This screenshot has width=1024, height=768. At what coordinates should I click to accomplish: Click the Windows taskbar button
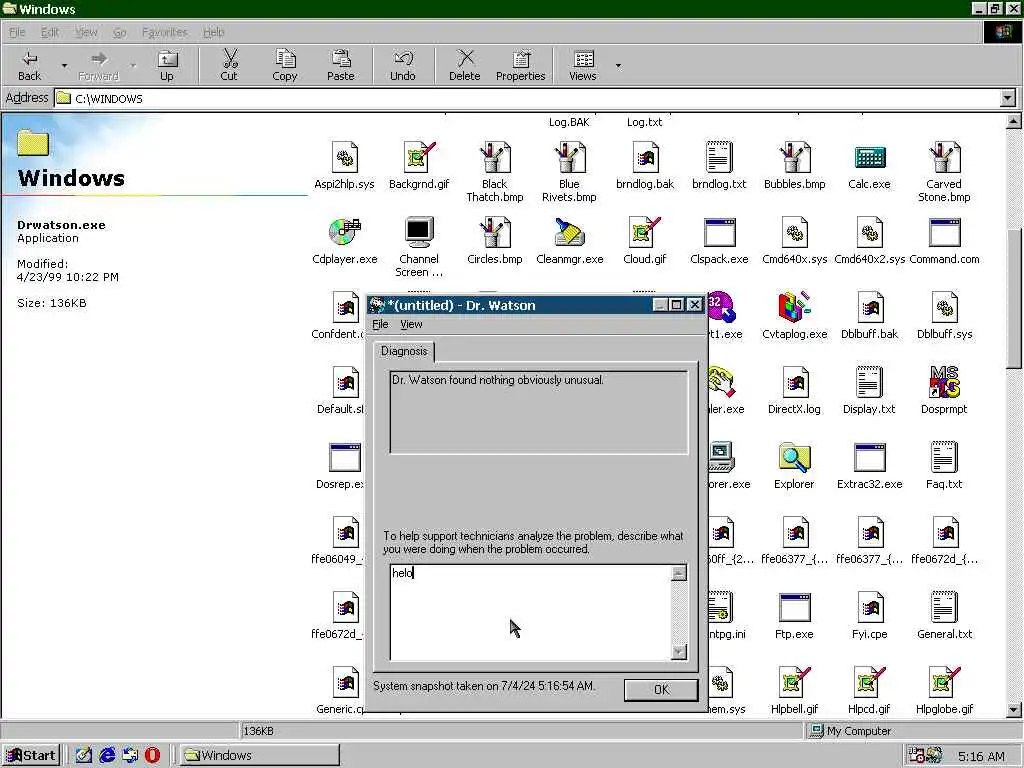click(x=259, y=756)
